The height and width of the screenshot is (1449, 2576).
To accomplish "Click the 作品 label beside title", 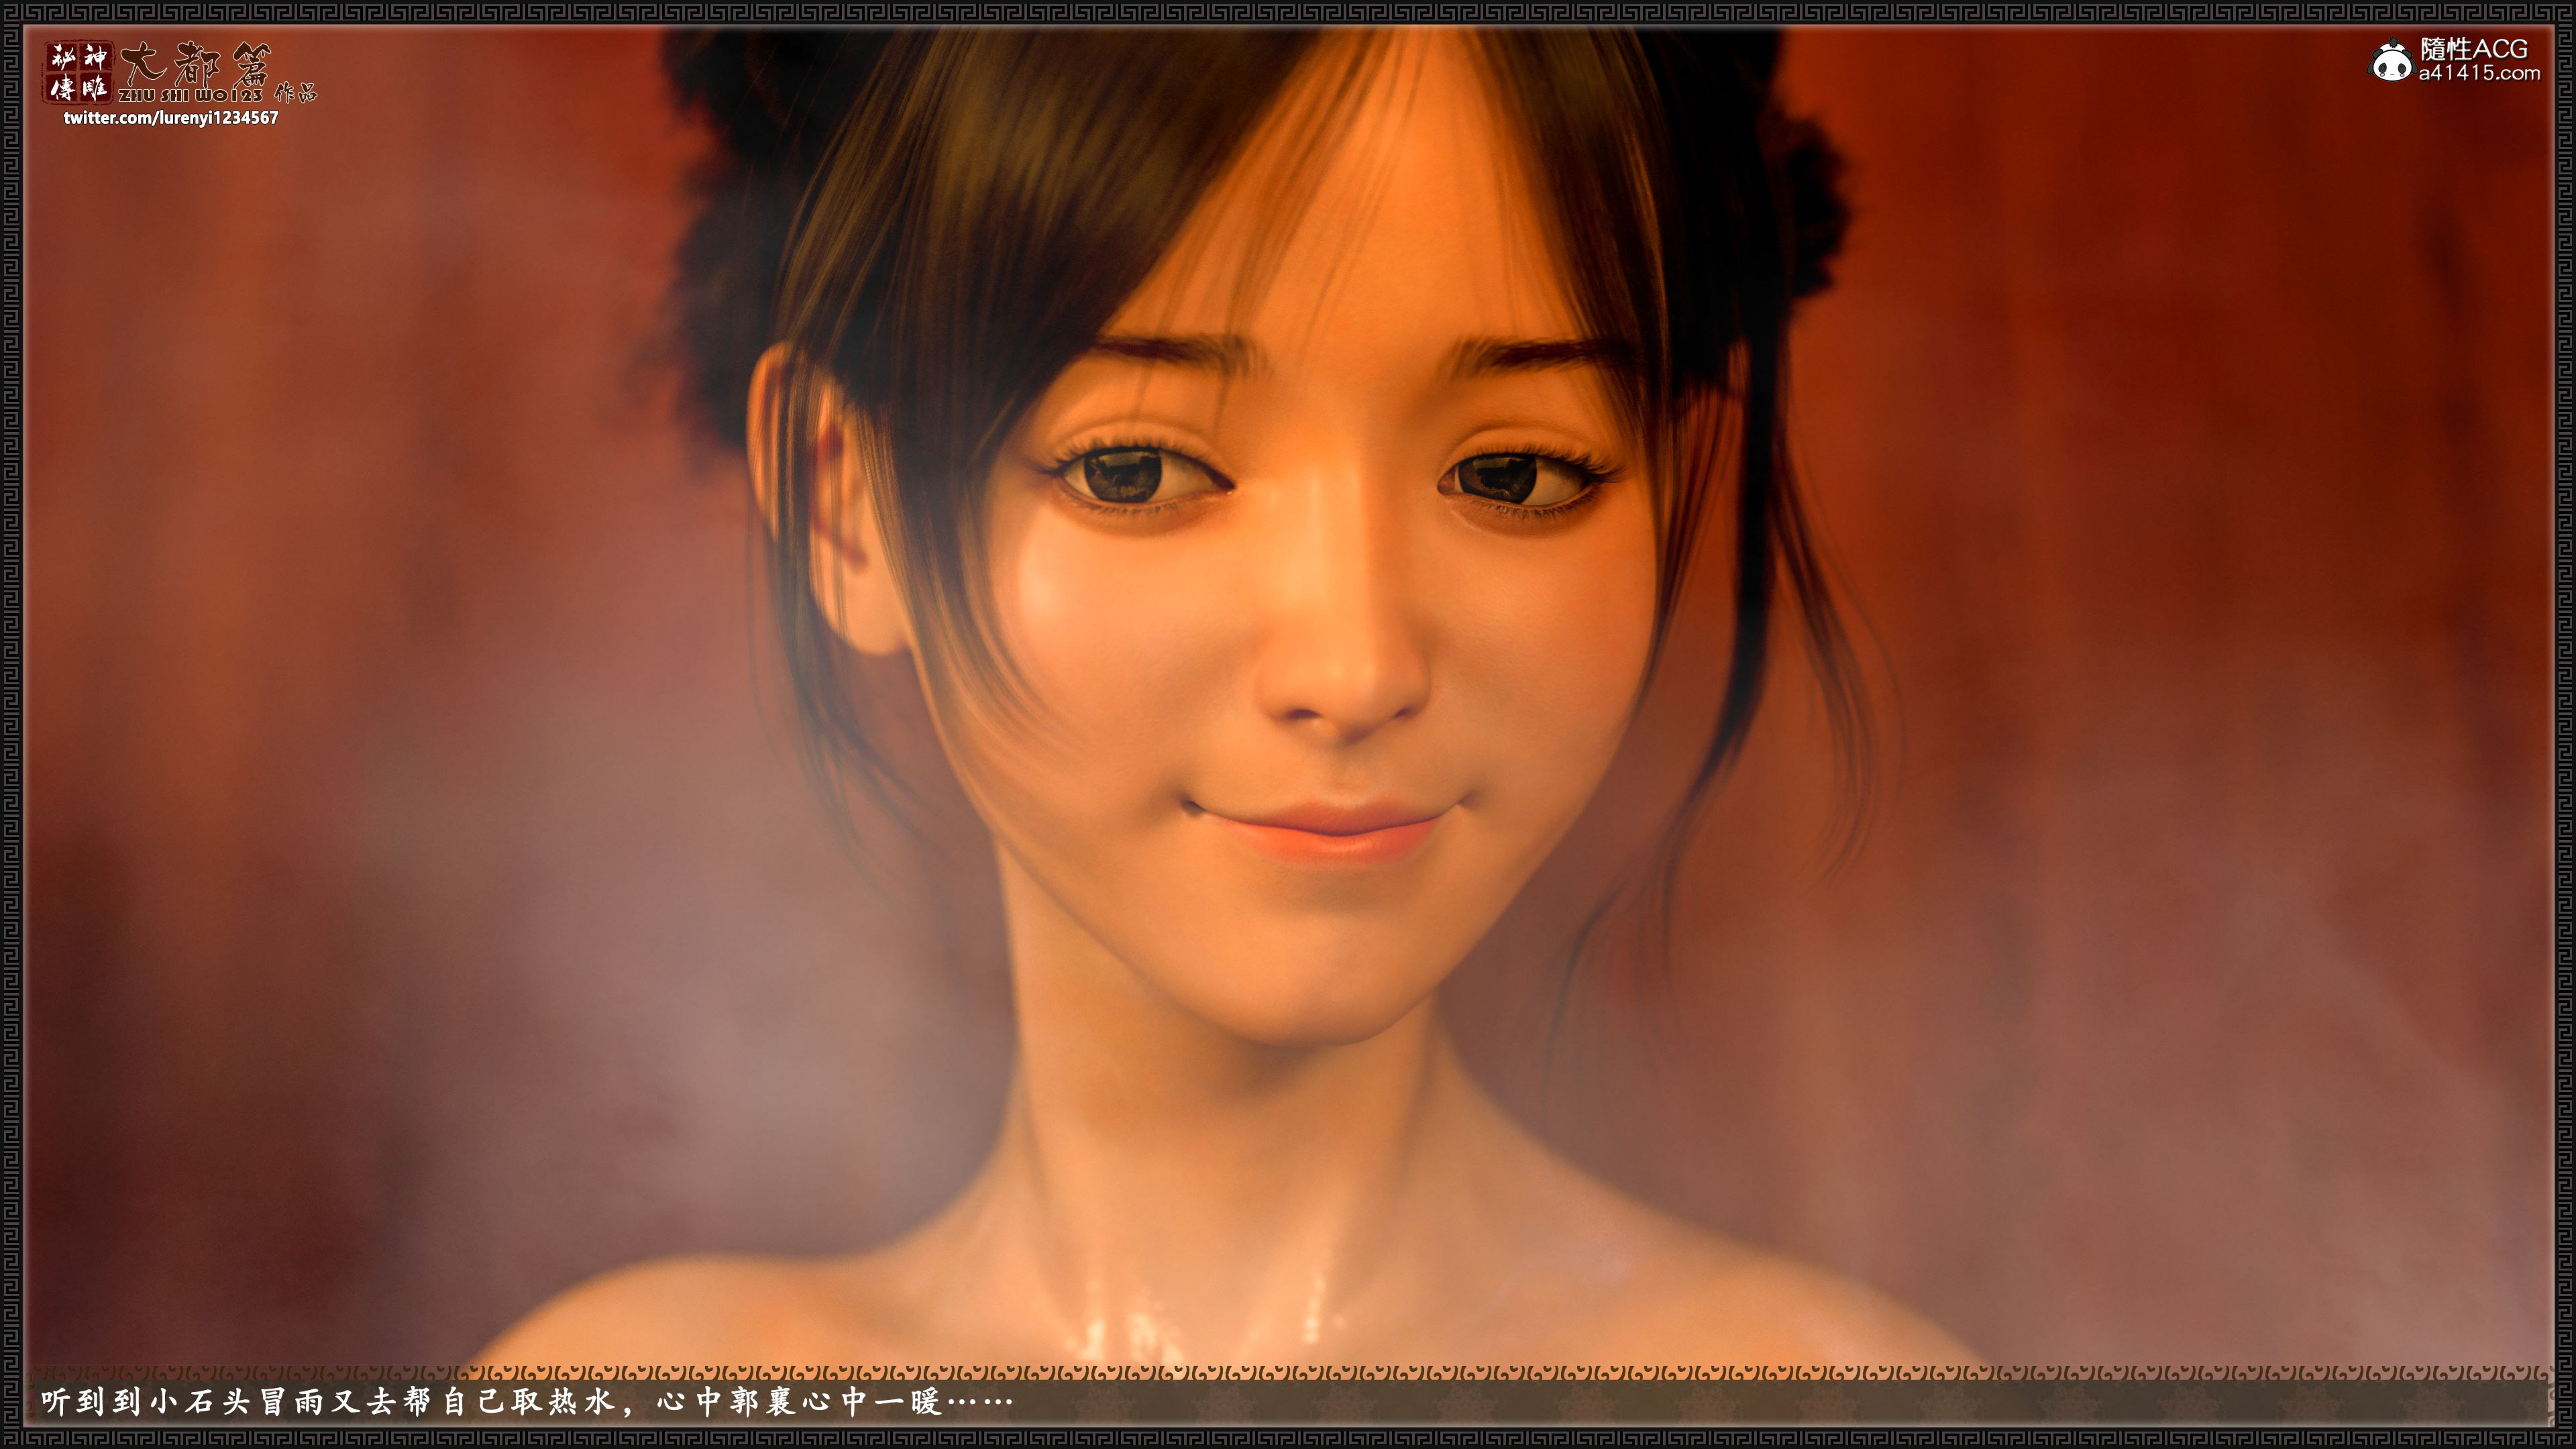I will (x=295, y=93).
